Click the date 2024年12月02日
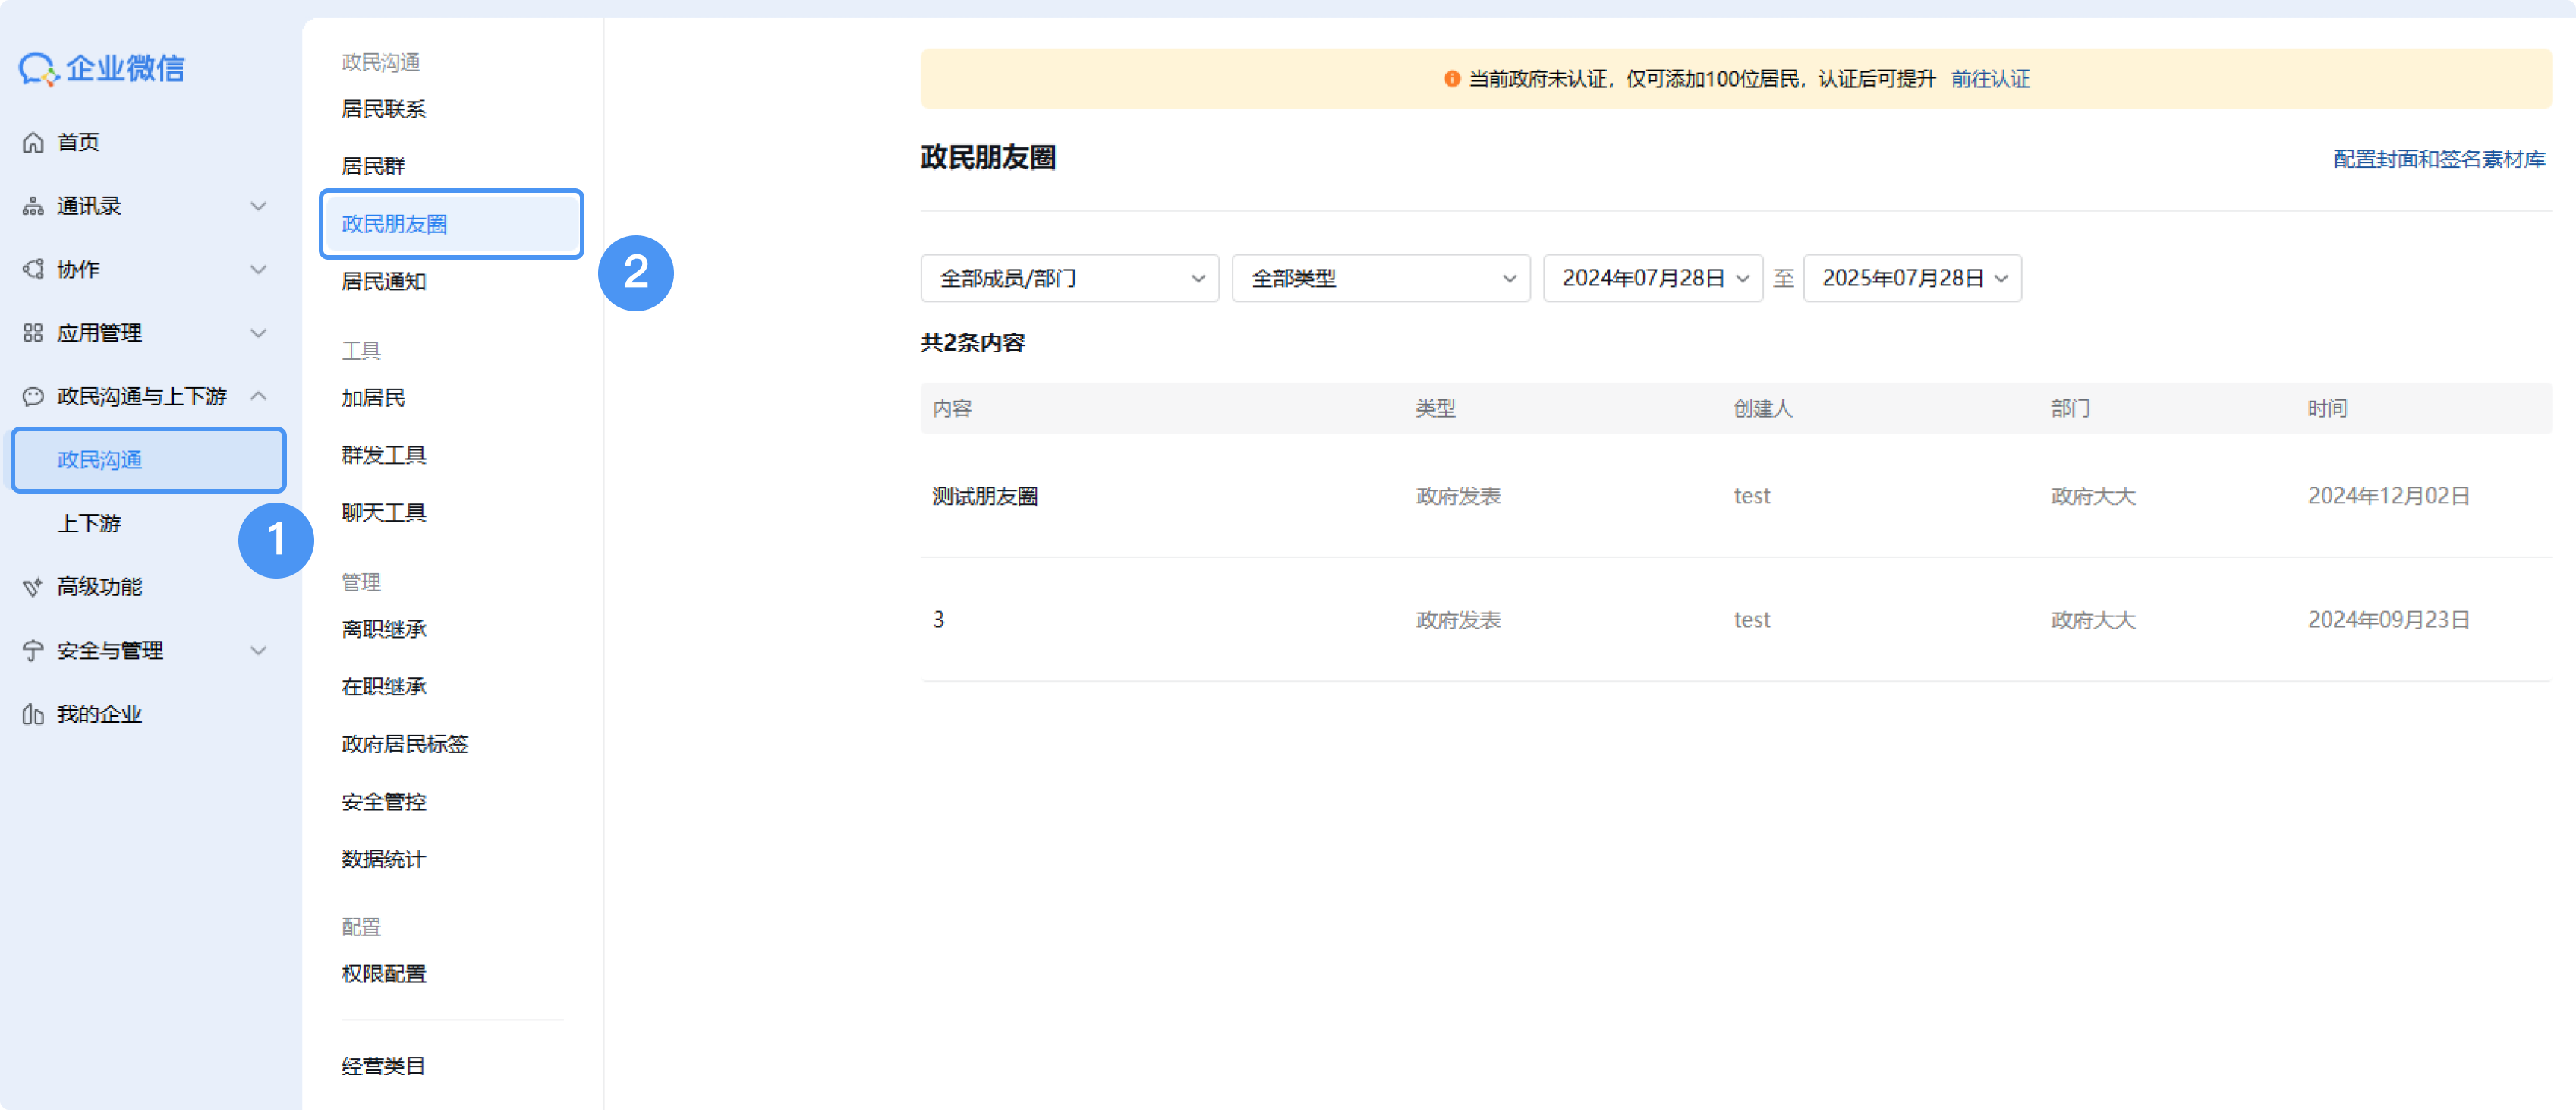This screenshot has height=1110, width=2576. (x=2388, y=496)
